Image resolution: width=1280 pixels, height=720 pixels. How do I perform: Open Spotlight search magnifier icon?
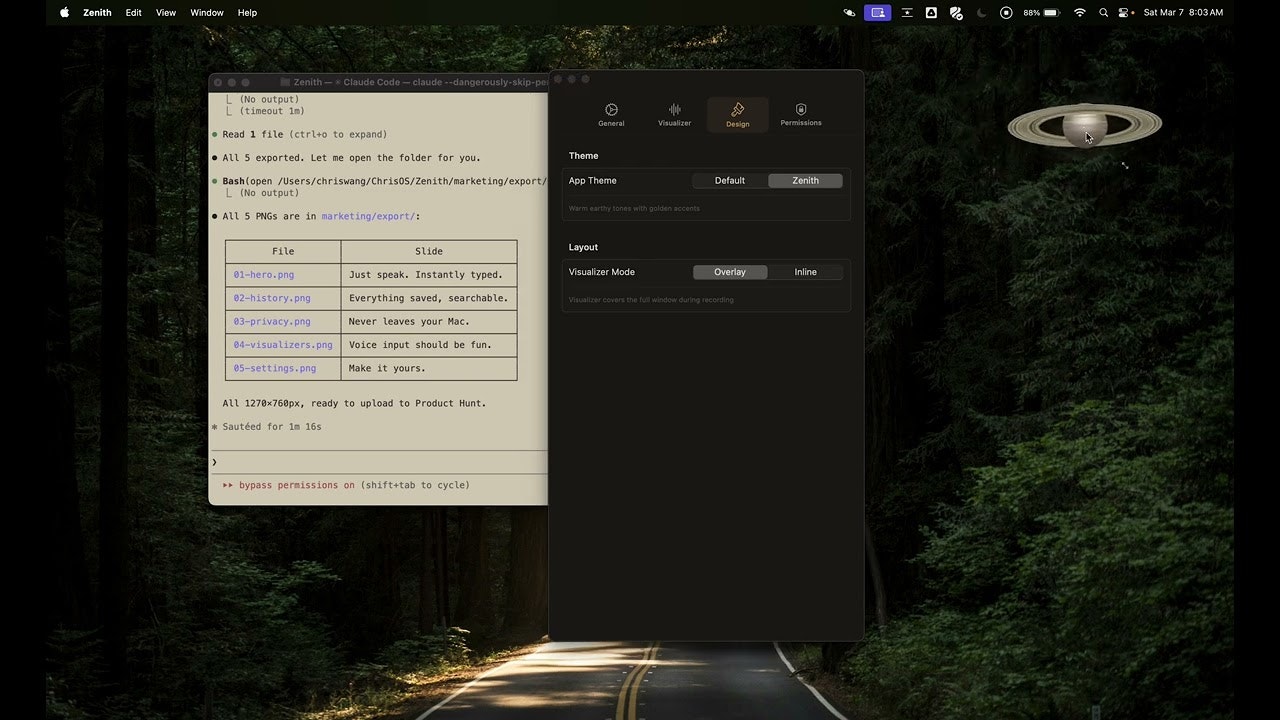(x=1103, y=13)
